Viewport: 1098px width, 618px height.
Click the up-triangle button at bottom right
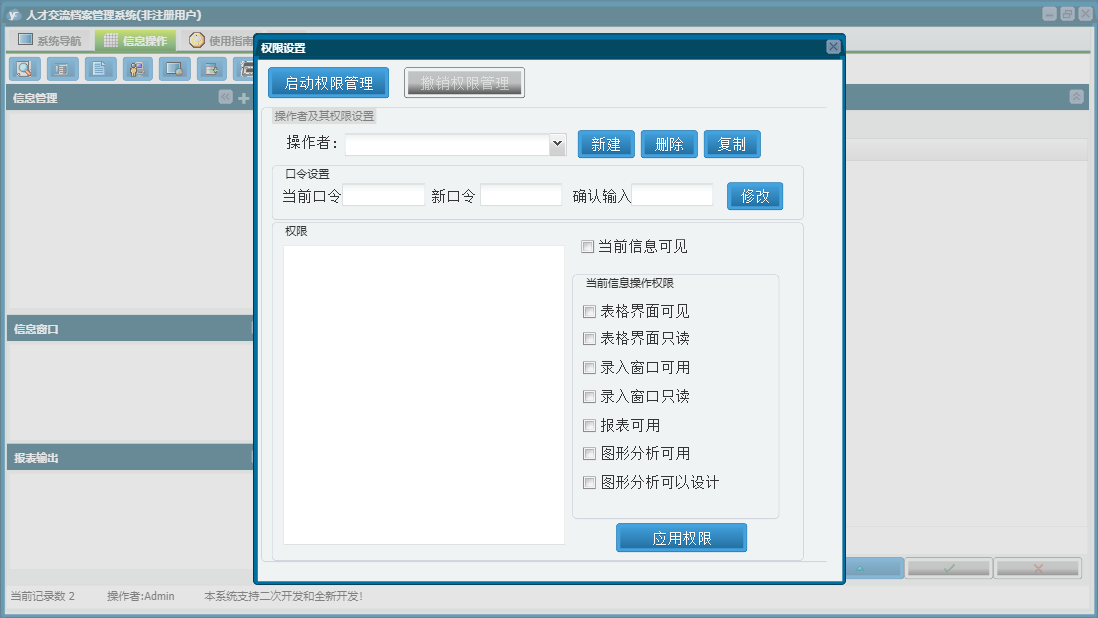tap(861, 568)
